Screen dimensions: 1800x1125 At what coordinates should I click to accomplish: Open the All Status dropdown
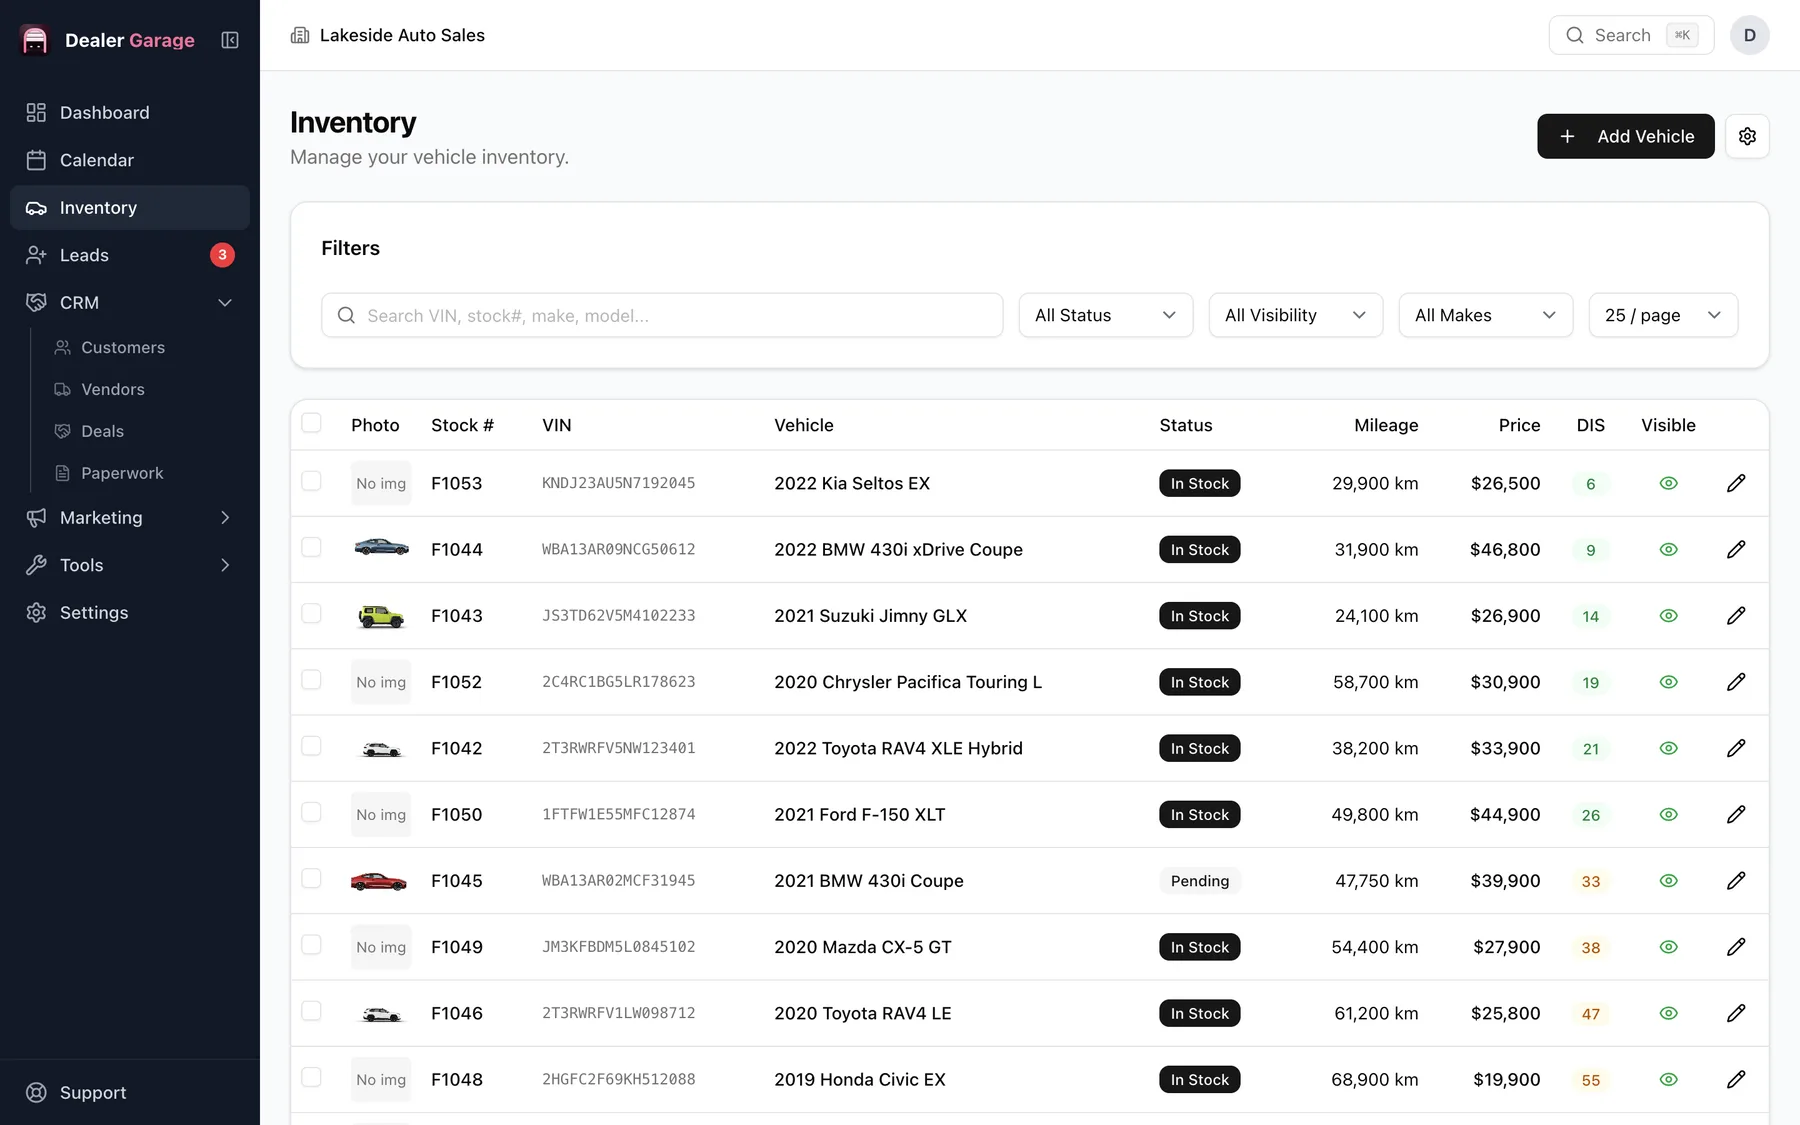click(1106, 315)
